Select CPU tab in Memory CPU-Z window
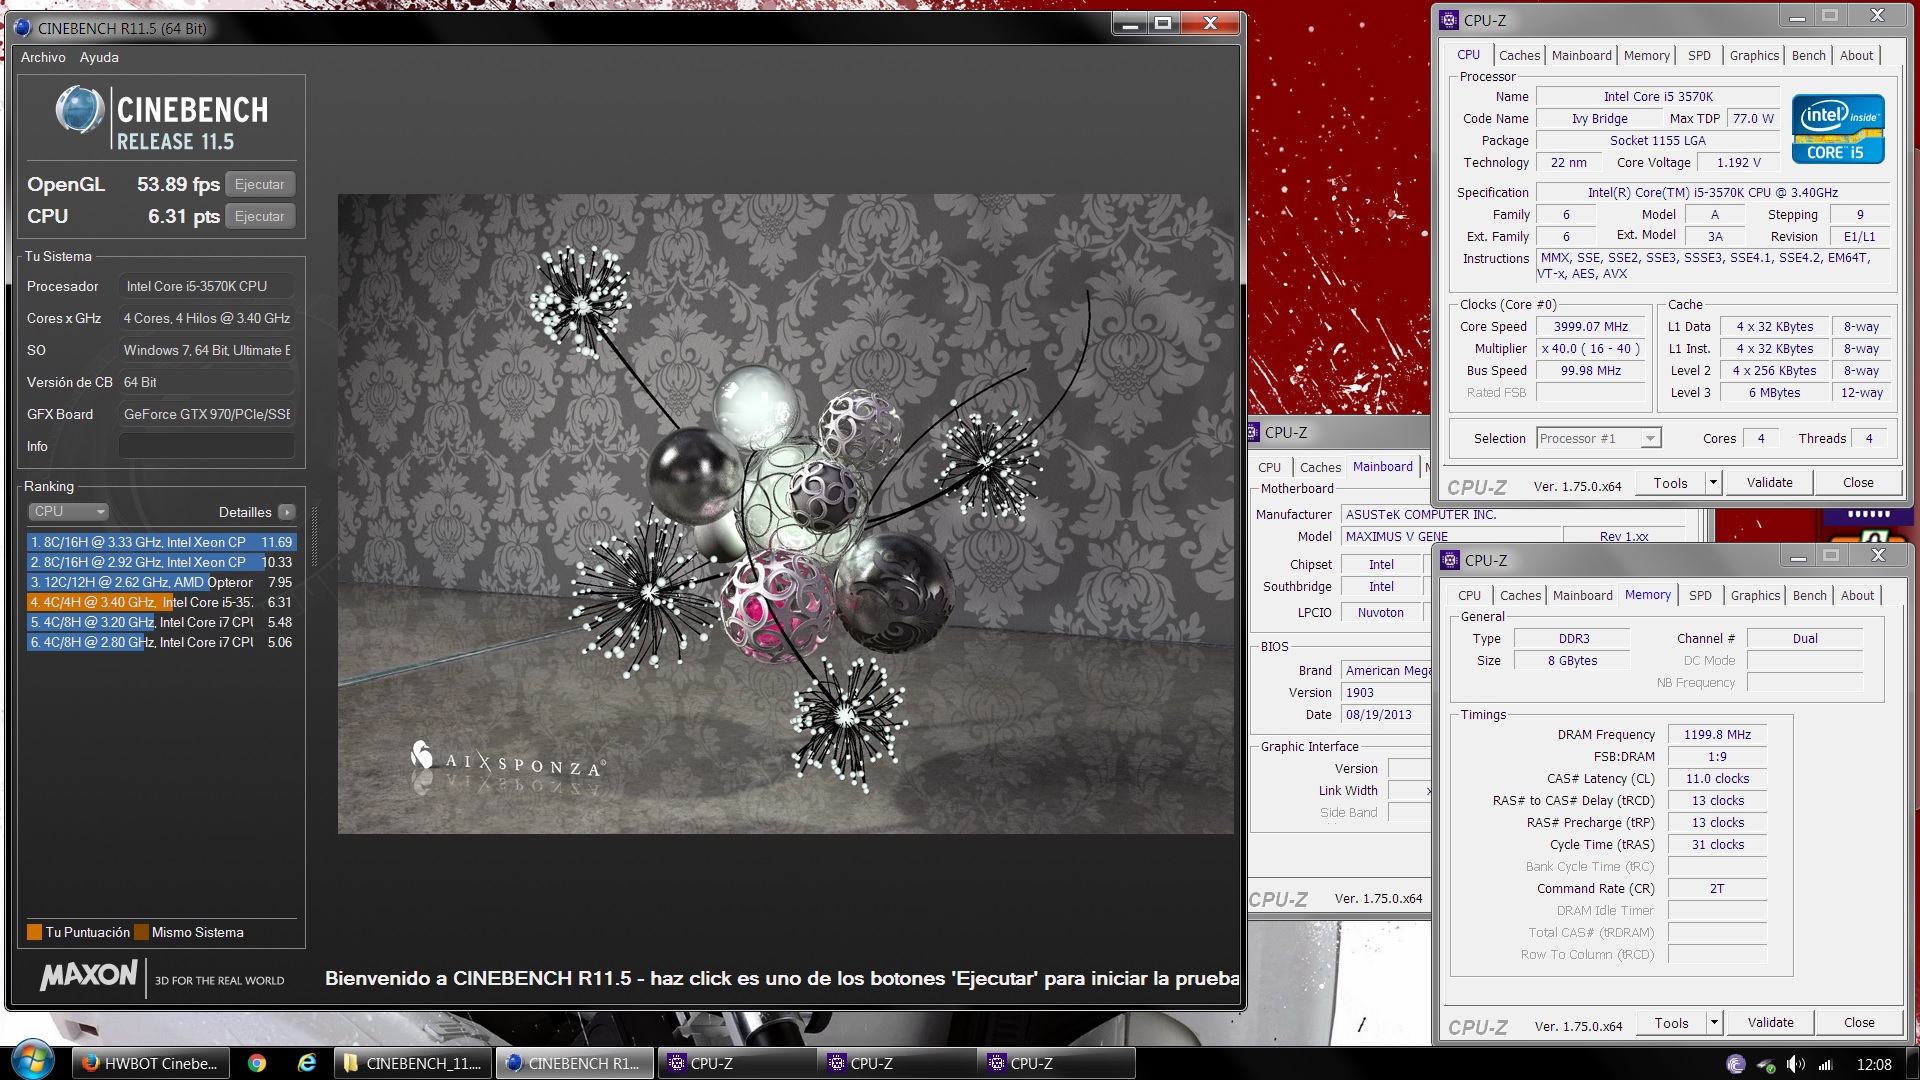Viewport: 1920px width, 1080px height. tap(1469, 596)
